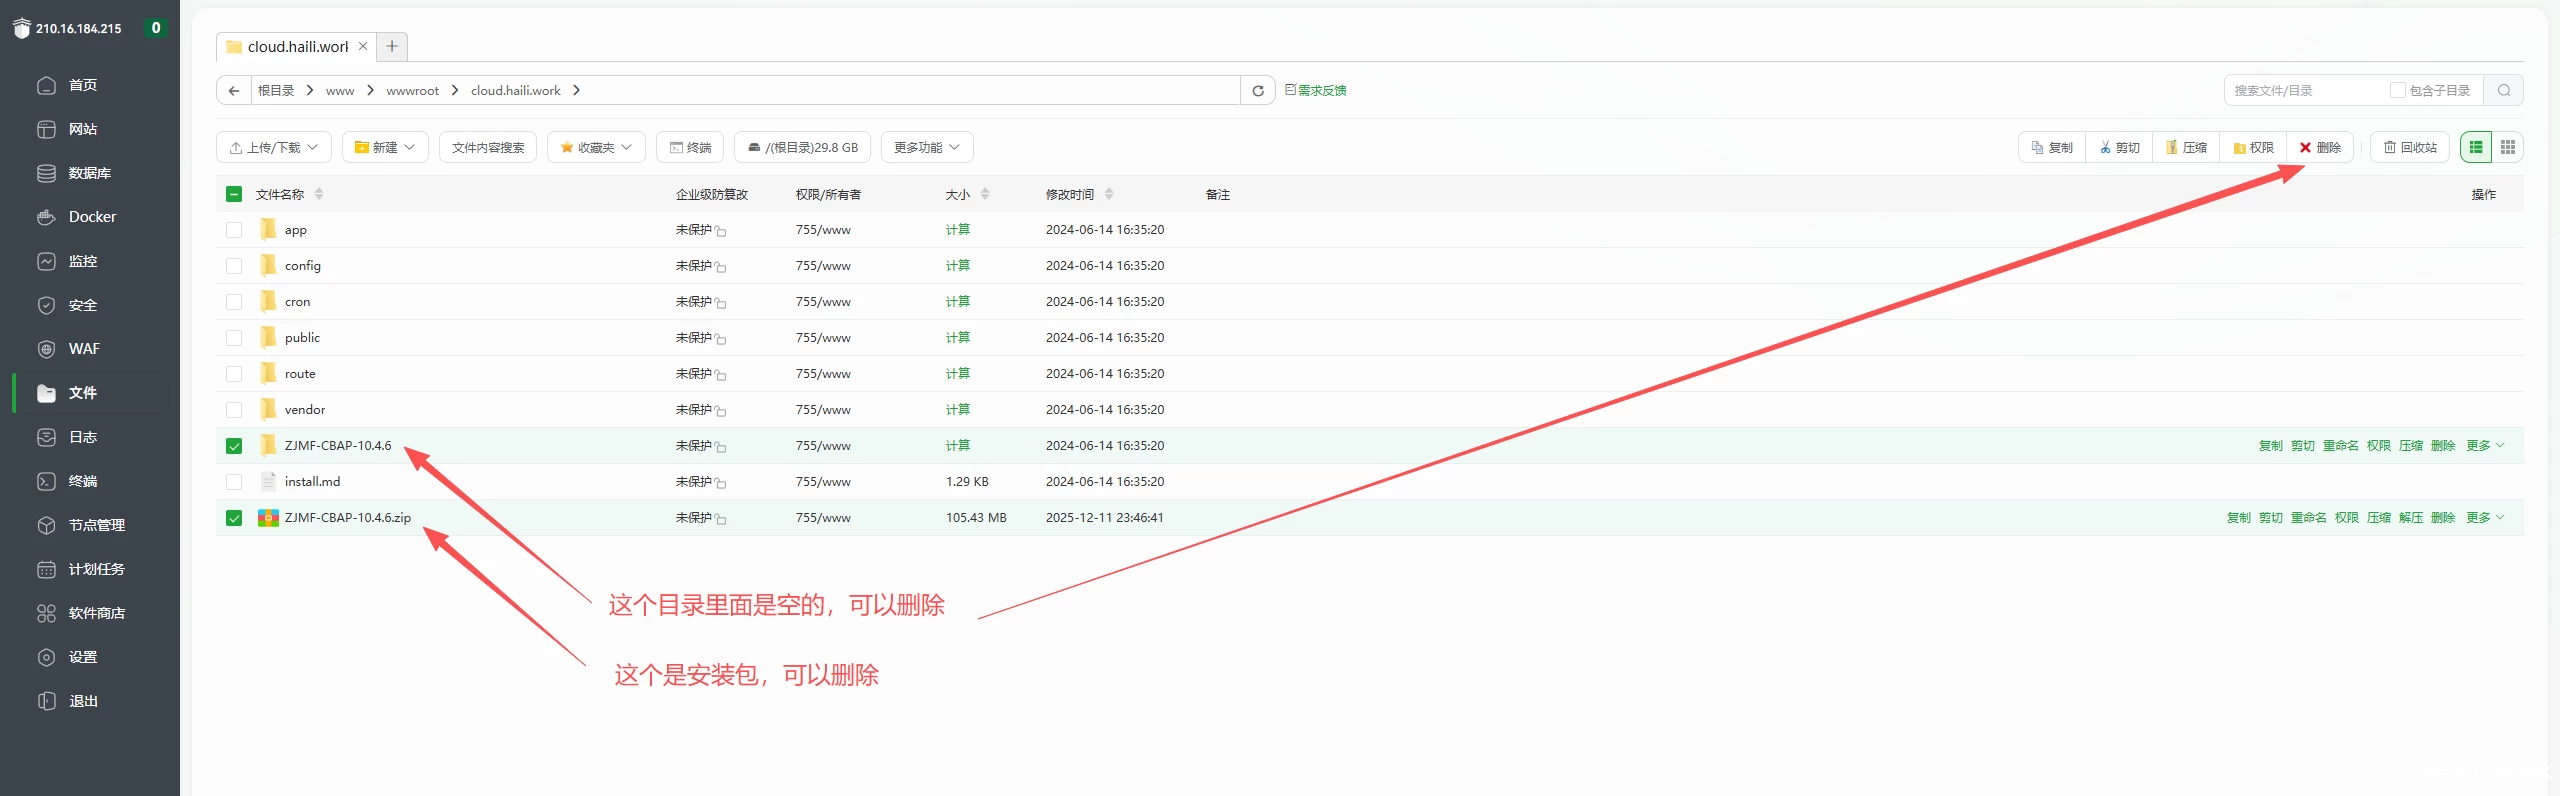Switch to grid view layout icon
This screenshot has height=796, width=2560.
2507,148
